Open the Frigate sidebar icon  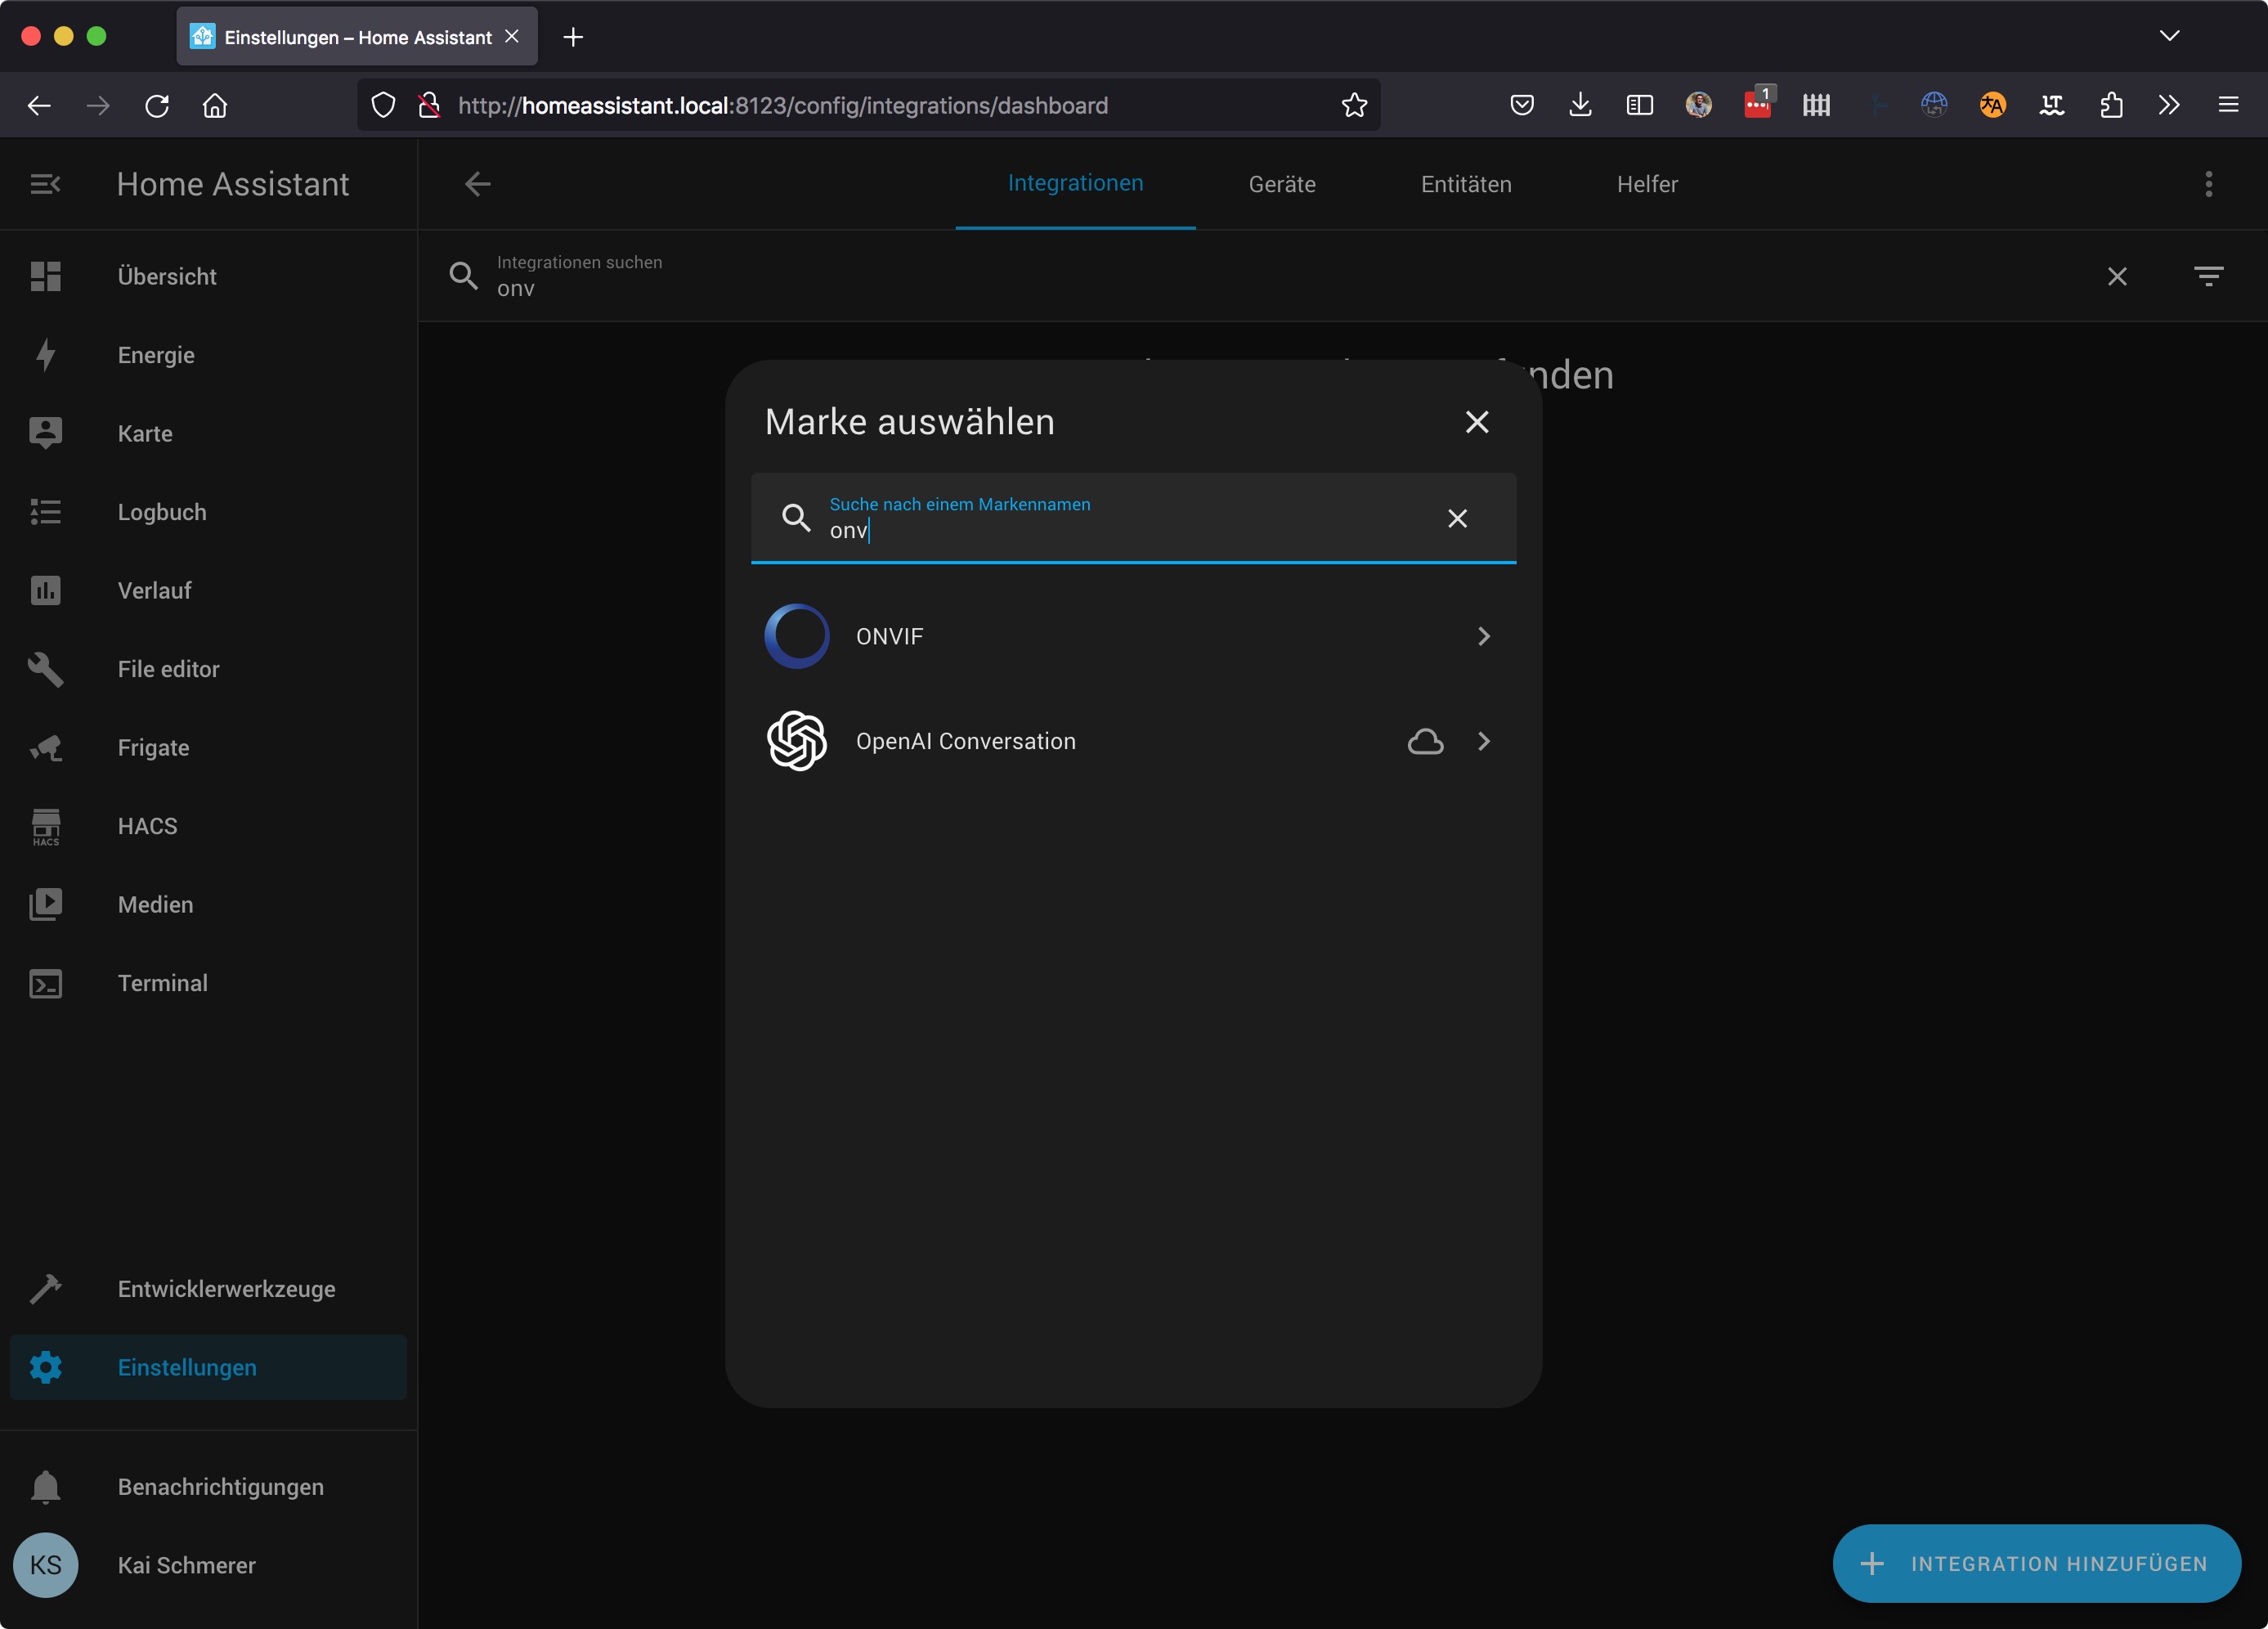coord(45,748)
